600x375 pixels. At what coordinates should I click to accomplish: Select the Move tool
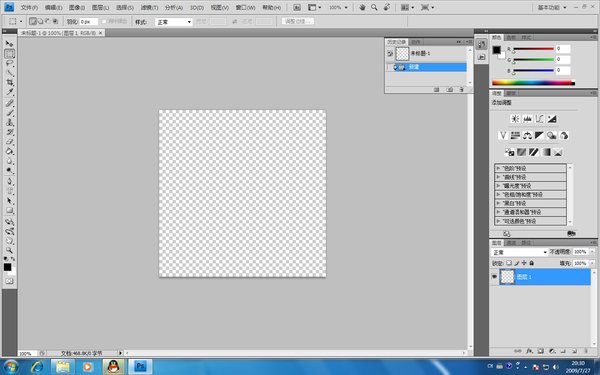(x=9, y=44)
